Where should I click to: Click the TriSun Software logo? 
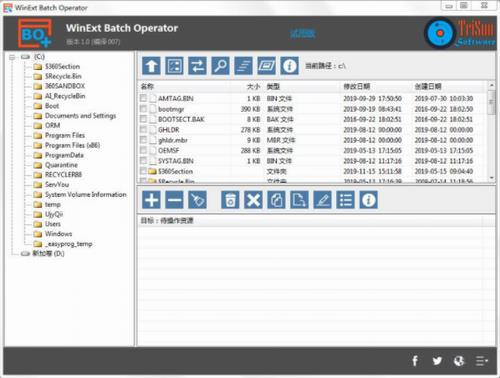click(x=460, y=33)
